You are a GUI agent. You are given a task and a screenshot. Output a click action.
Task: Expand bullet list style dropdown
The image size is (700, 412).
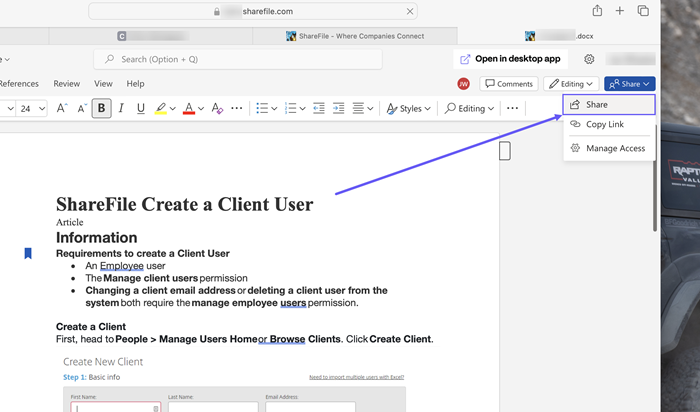tap(274, 108)
